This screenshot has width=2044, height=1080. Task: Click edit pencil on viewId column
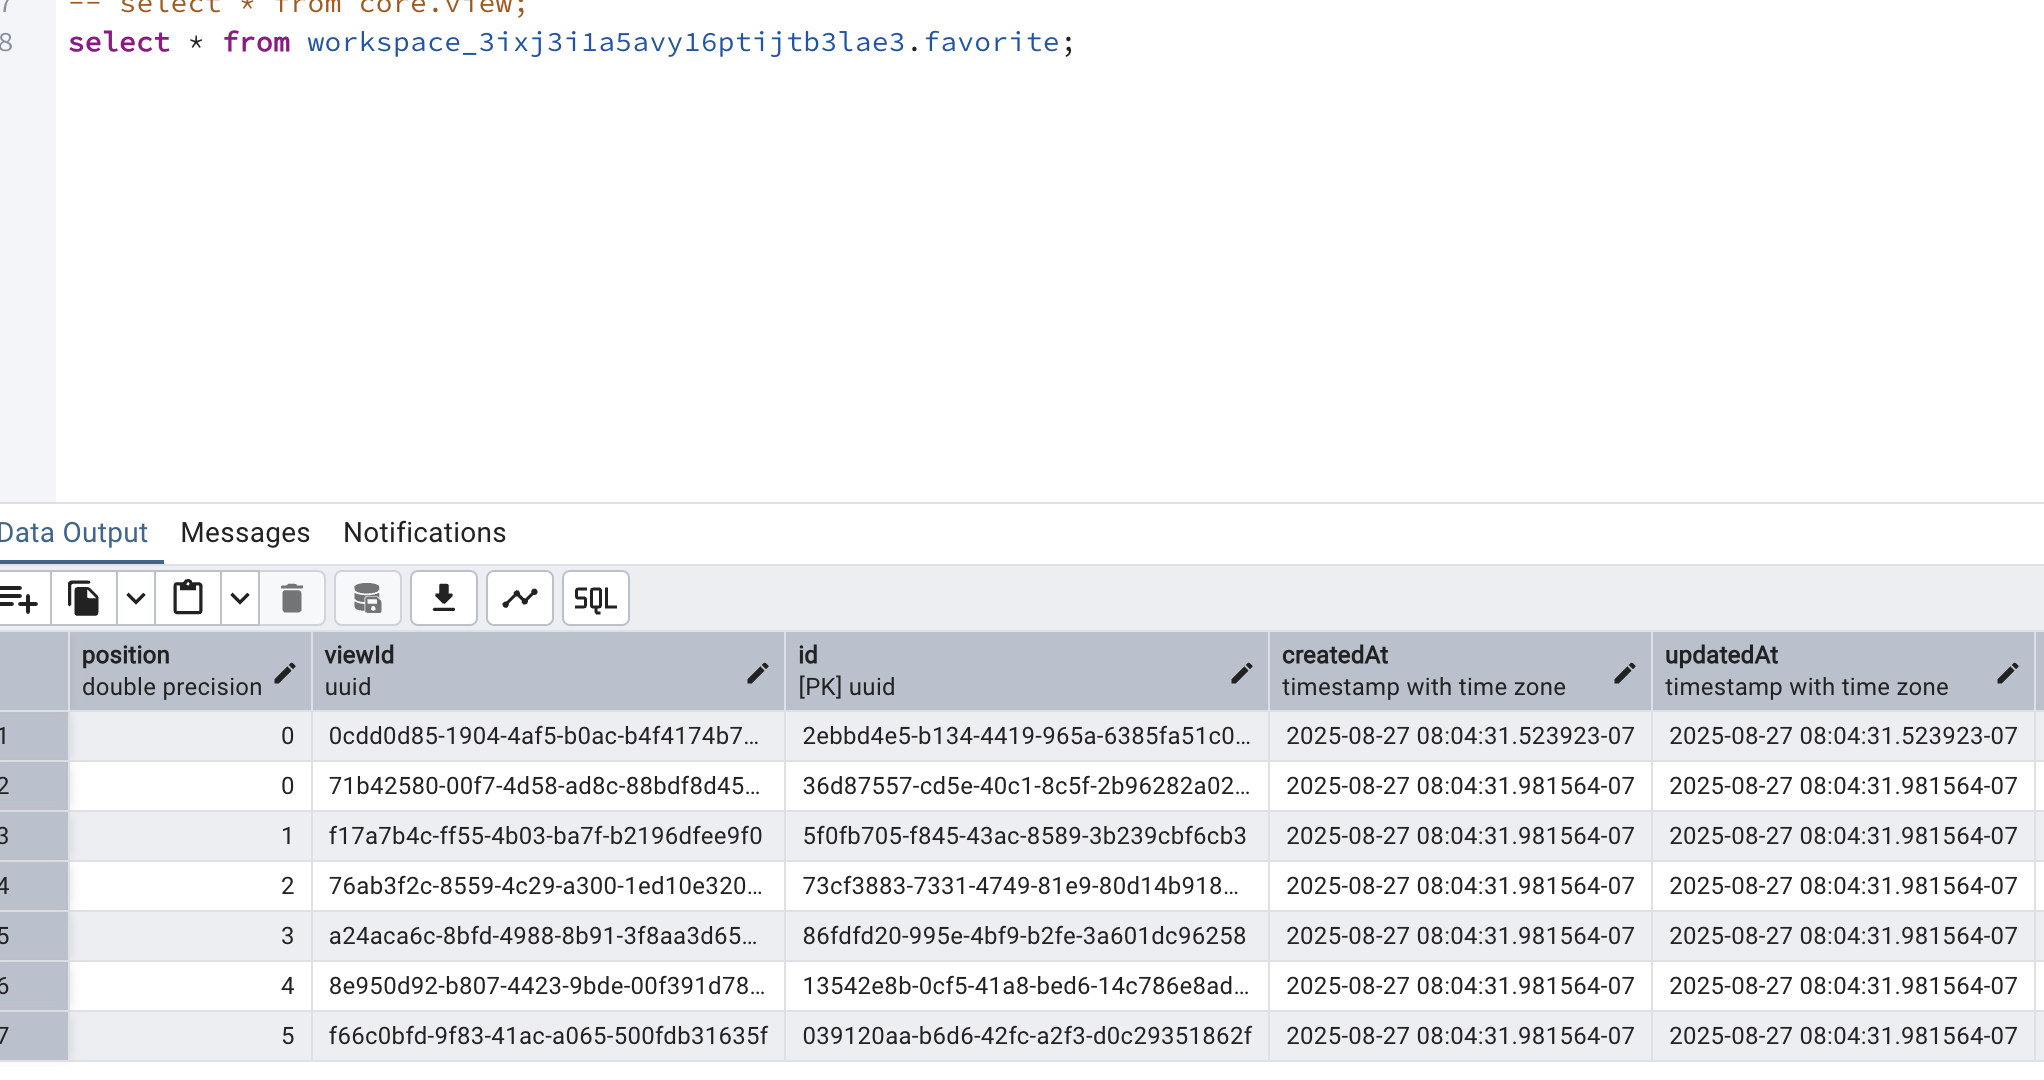(758, 673)
